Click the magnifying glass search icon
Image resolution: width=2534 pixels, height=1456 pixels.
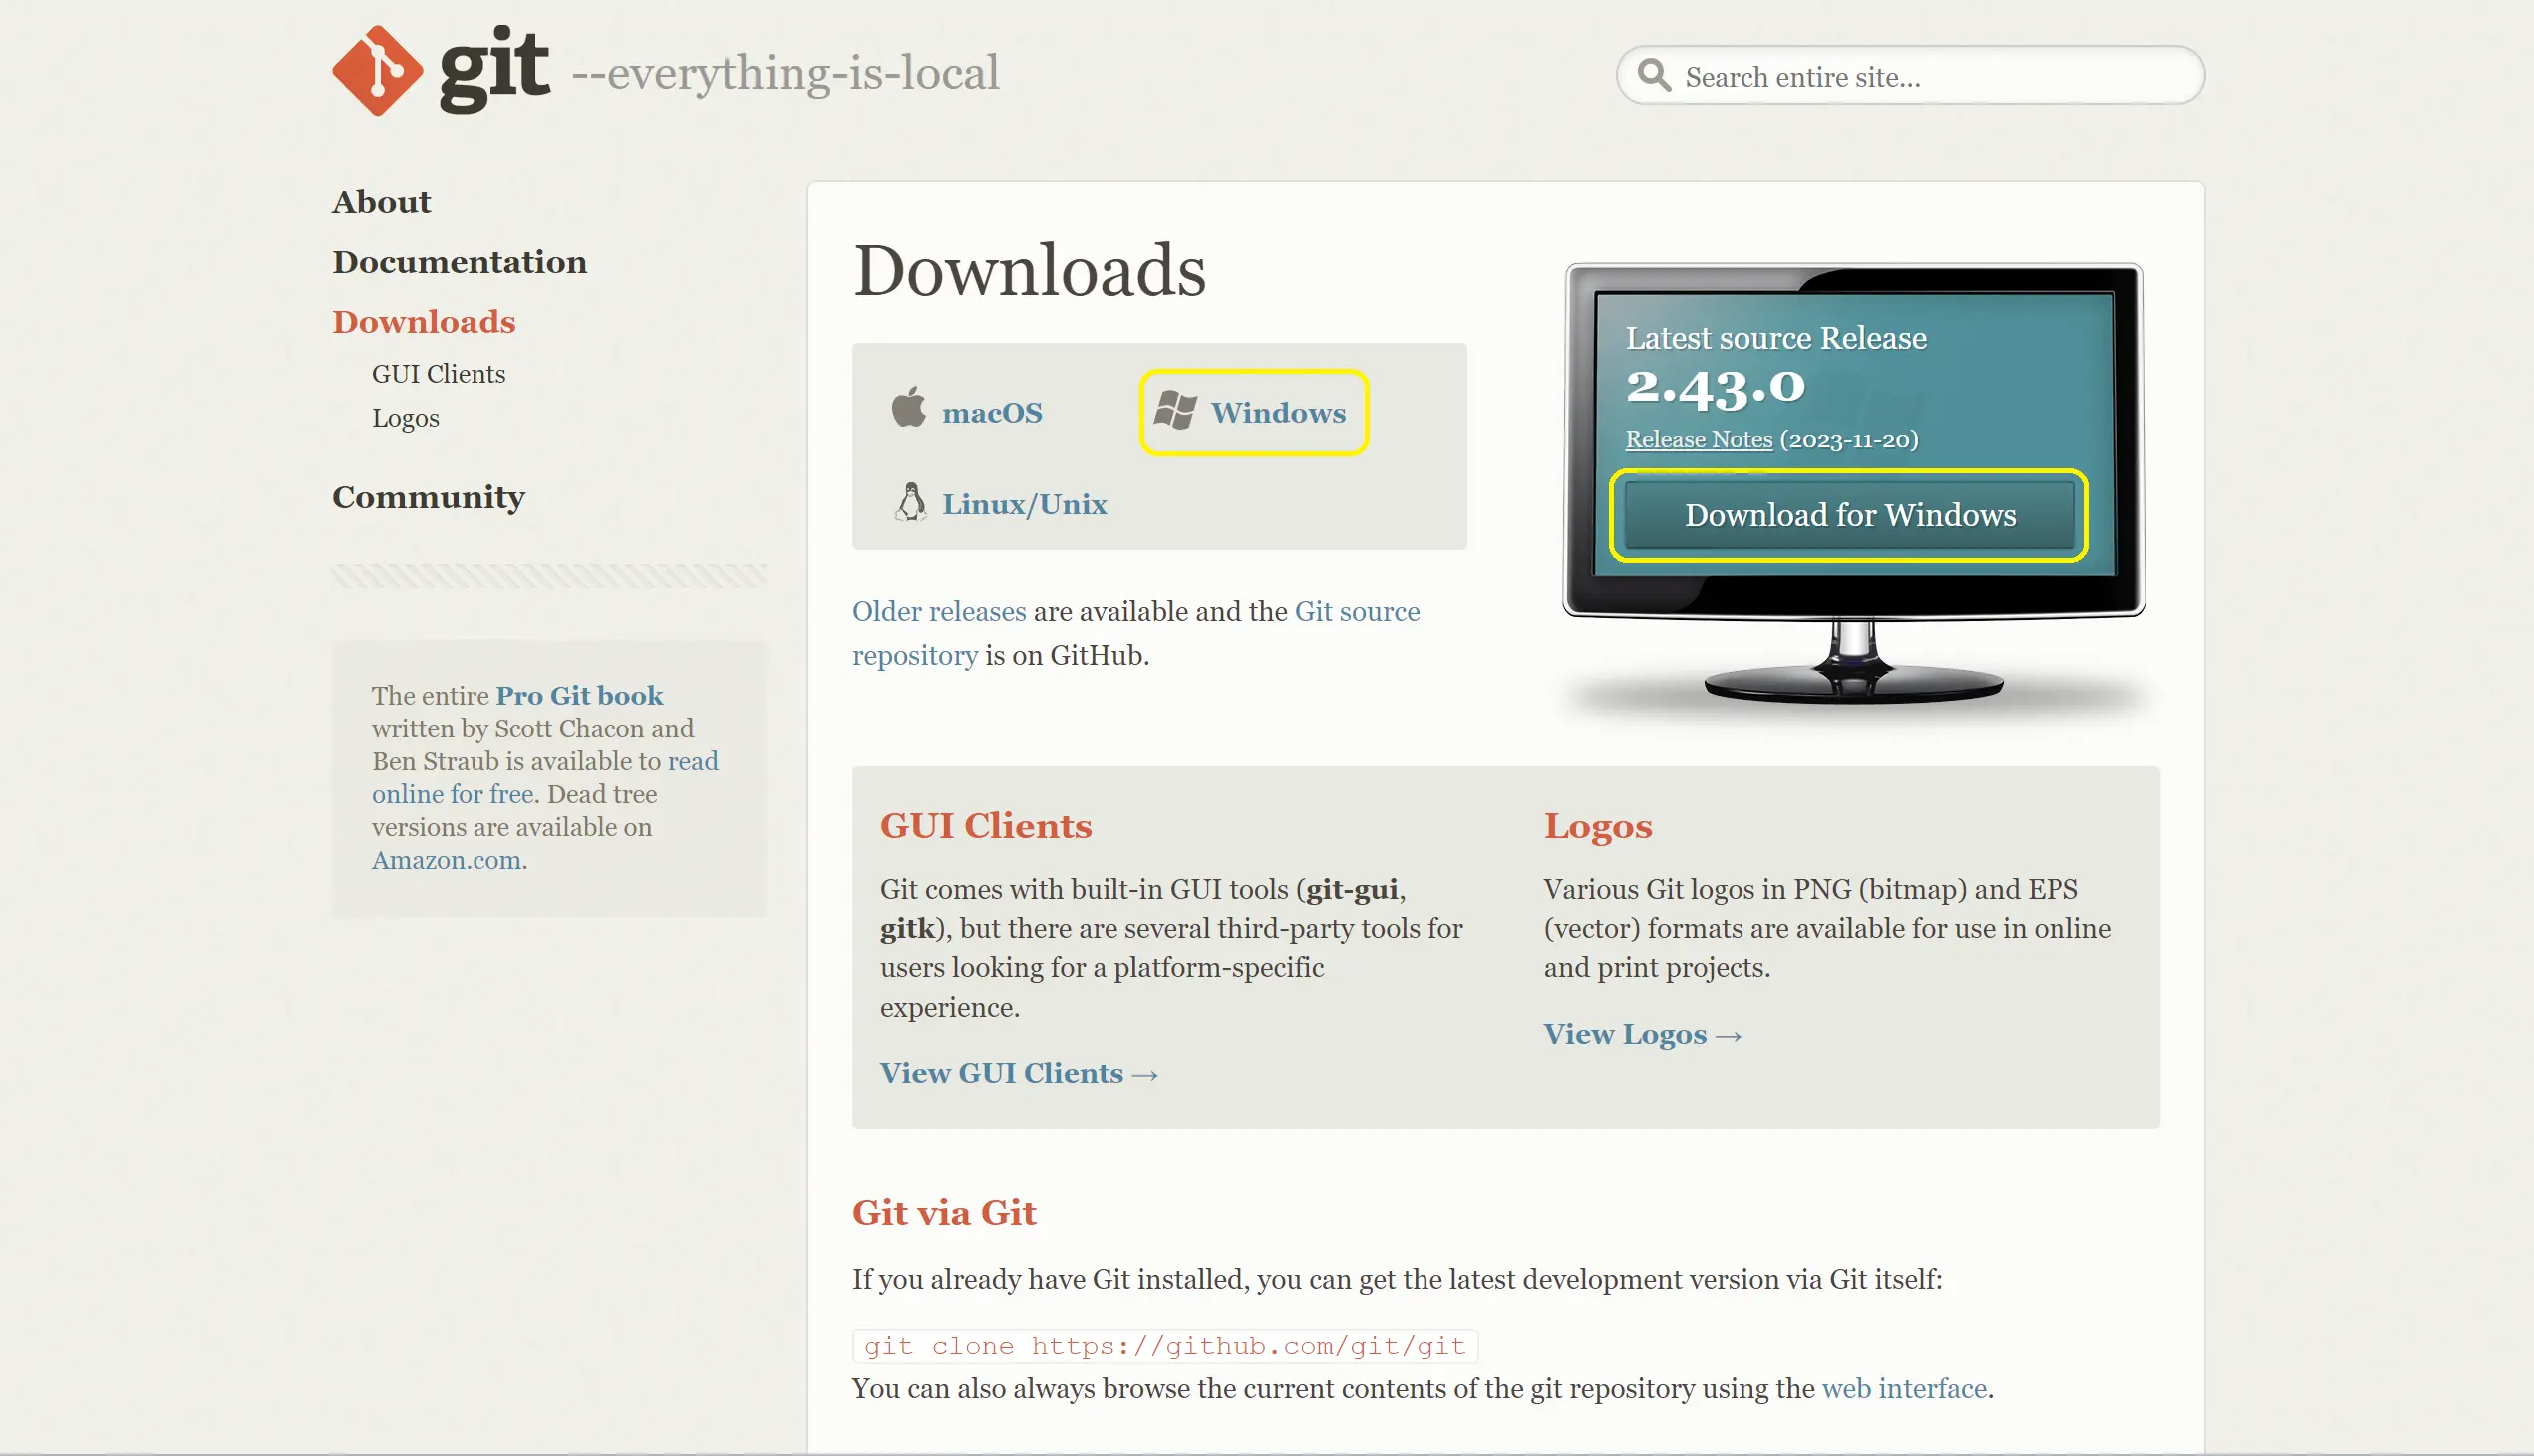(x=1653, y=75)
